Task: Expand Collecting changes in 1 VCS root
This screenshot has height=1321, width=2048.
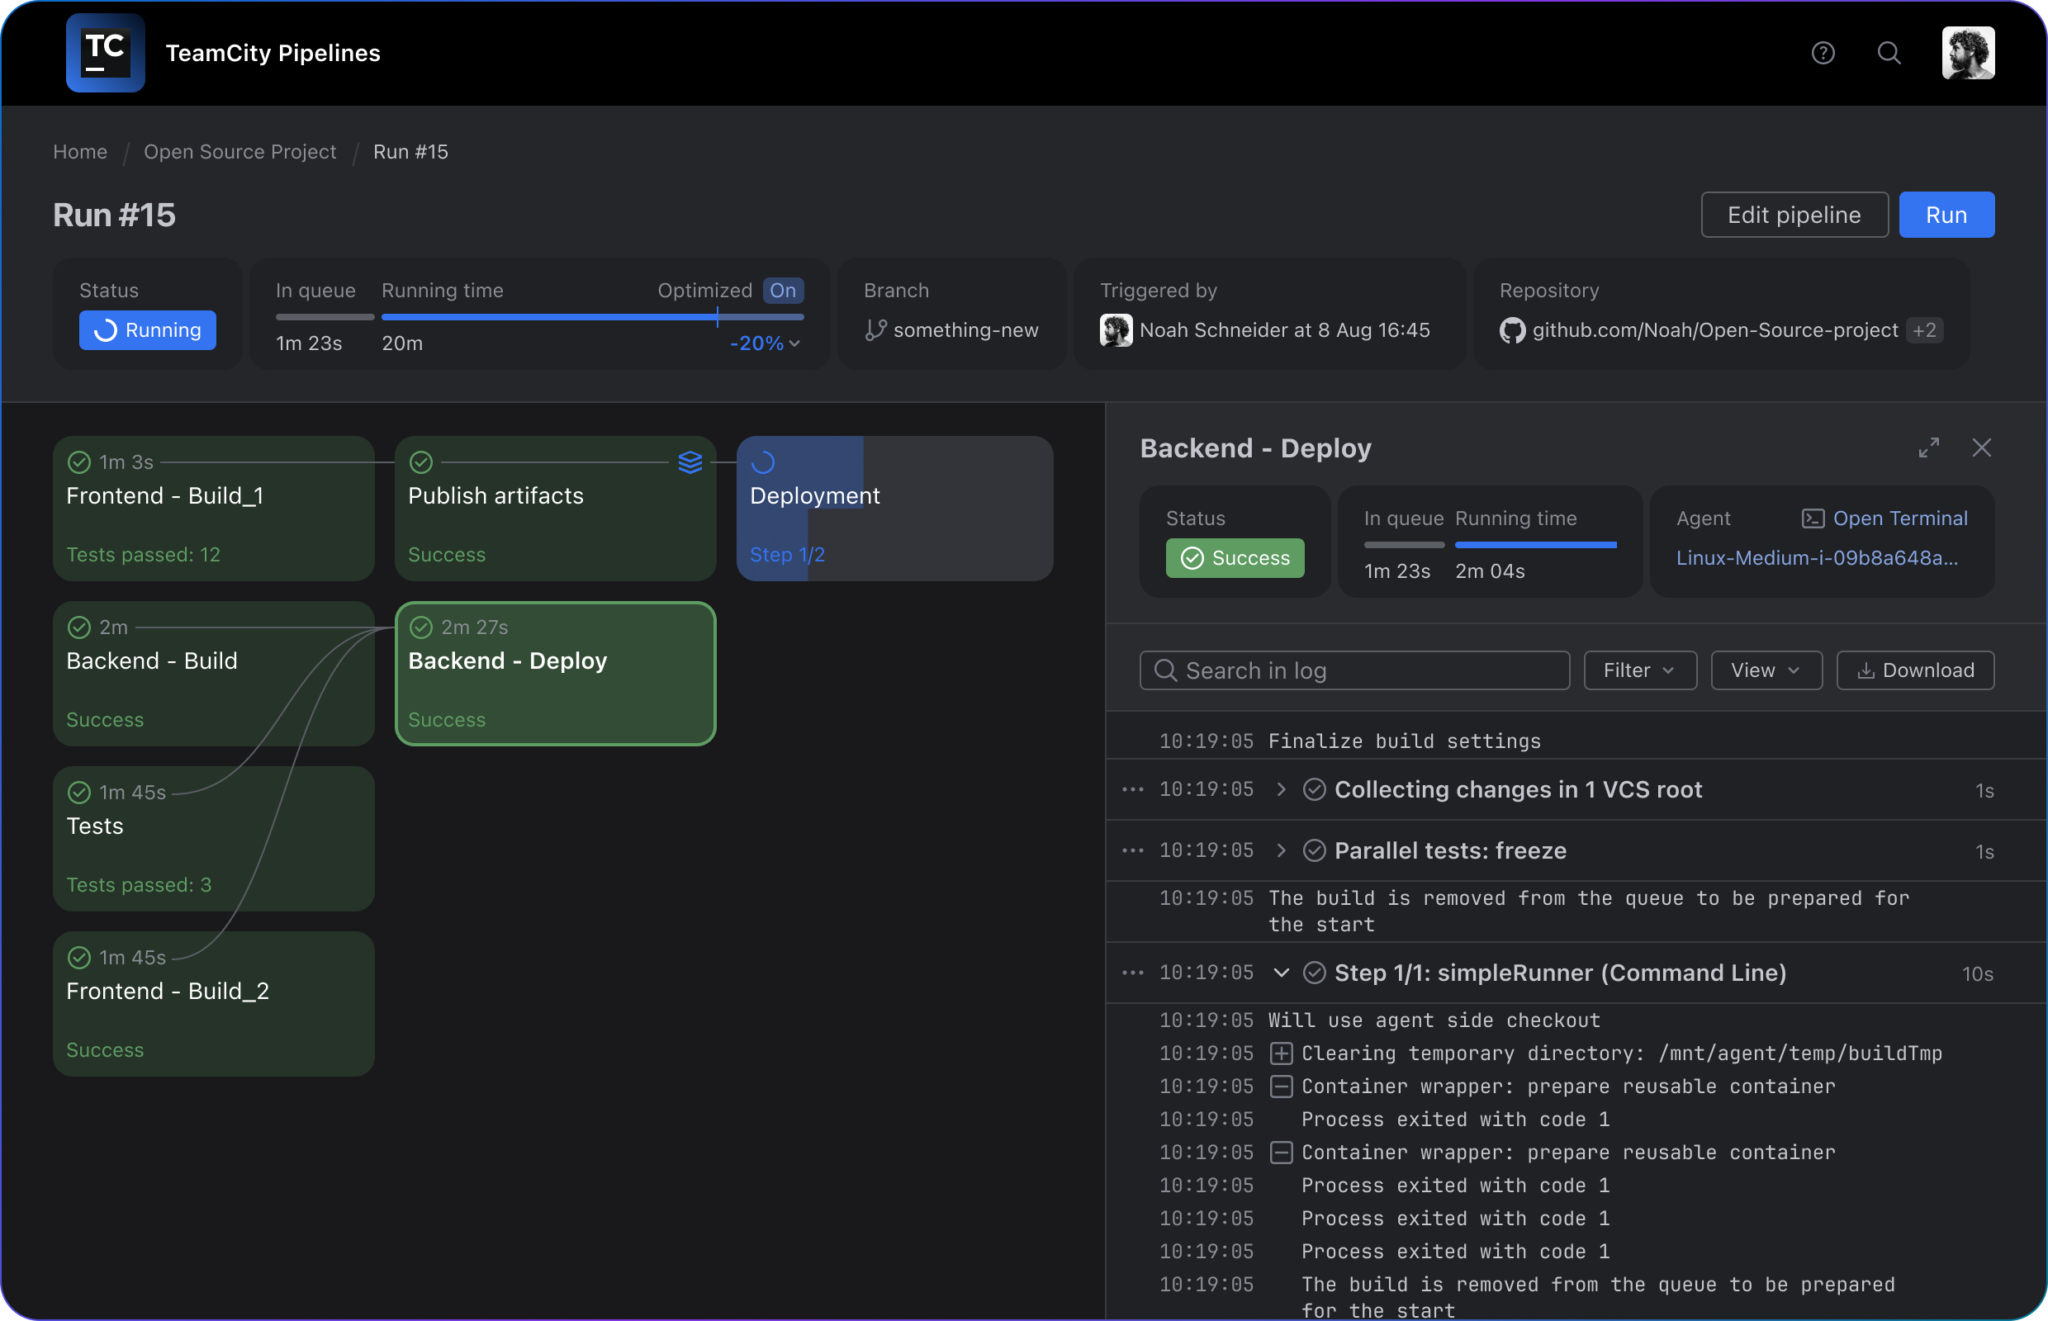Action: (x=1281, y=790)
